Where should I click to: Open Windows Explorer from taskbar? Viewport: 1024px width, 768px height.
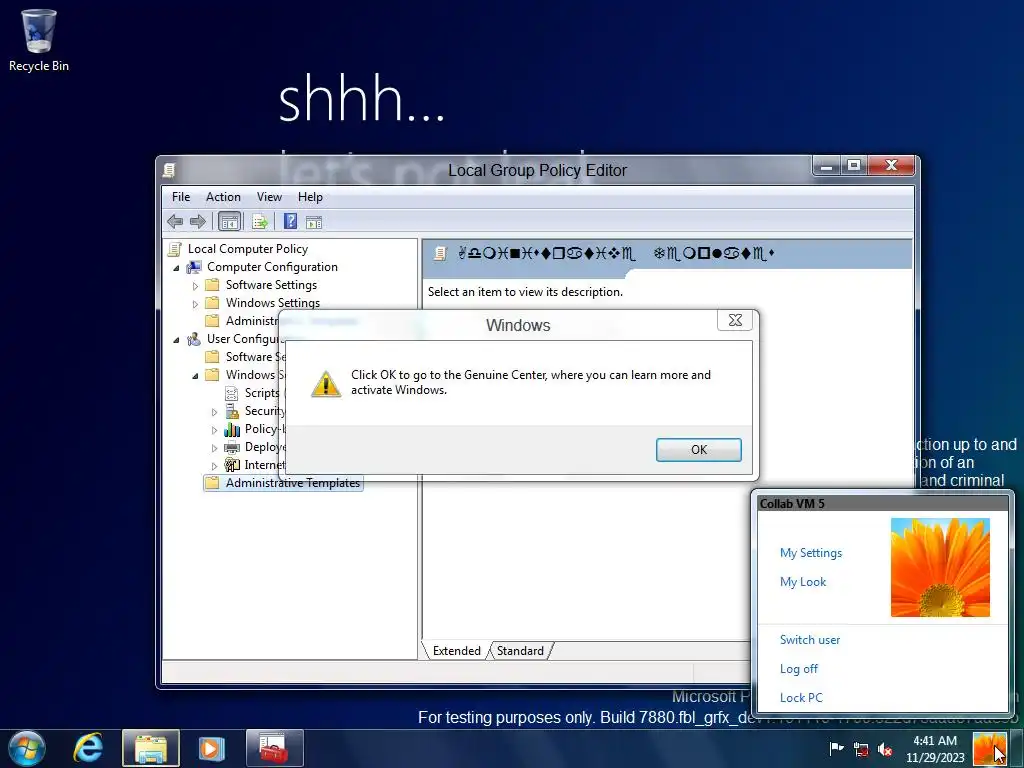point(151,748)
